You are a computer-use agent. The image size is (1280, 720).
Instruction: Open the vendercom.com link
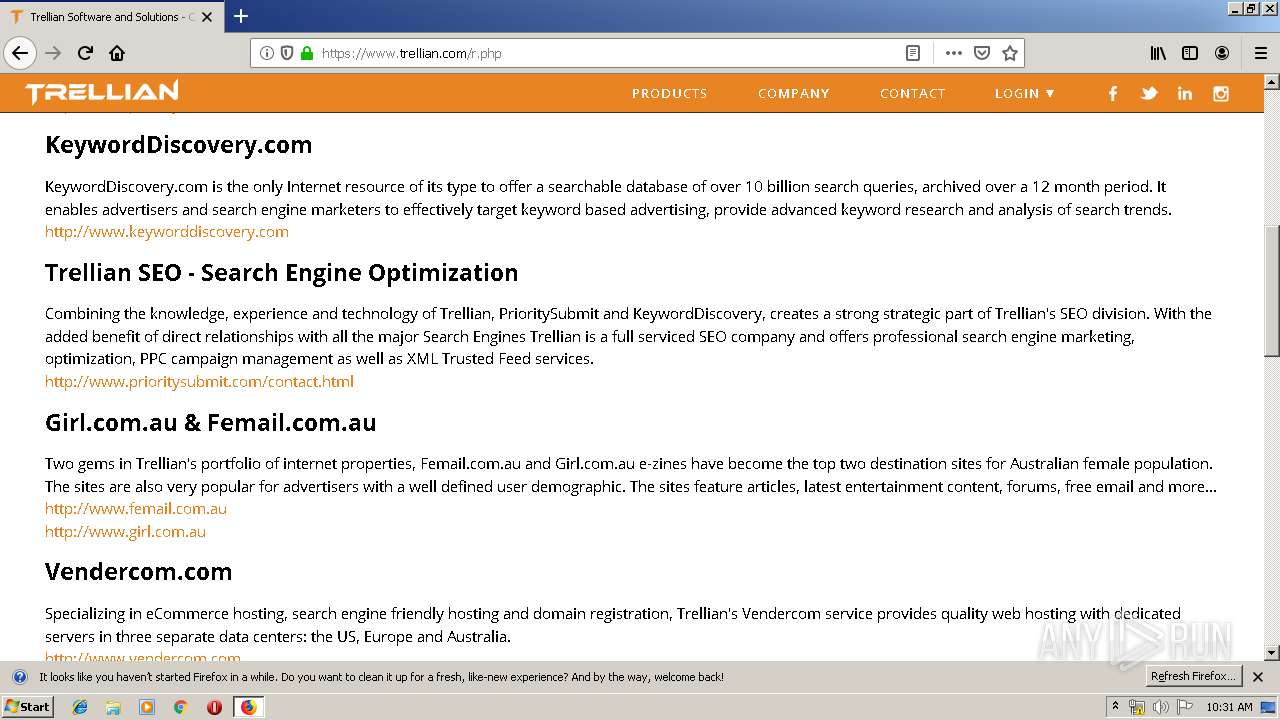pos(143,658)
